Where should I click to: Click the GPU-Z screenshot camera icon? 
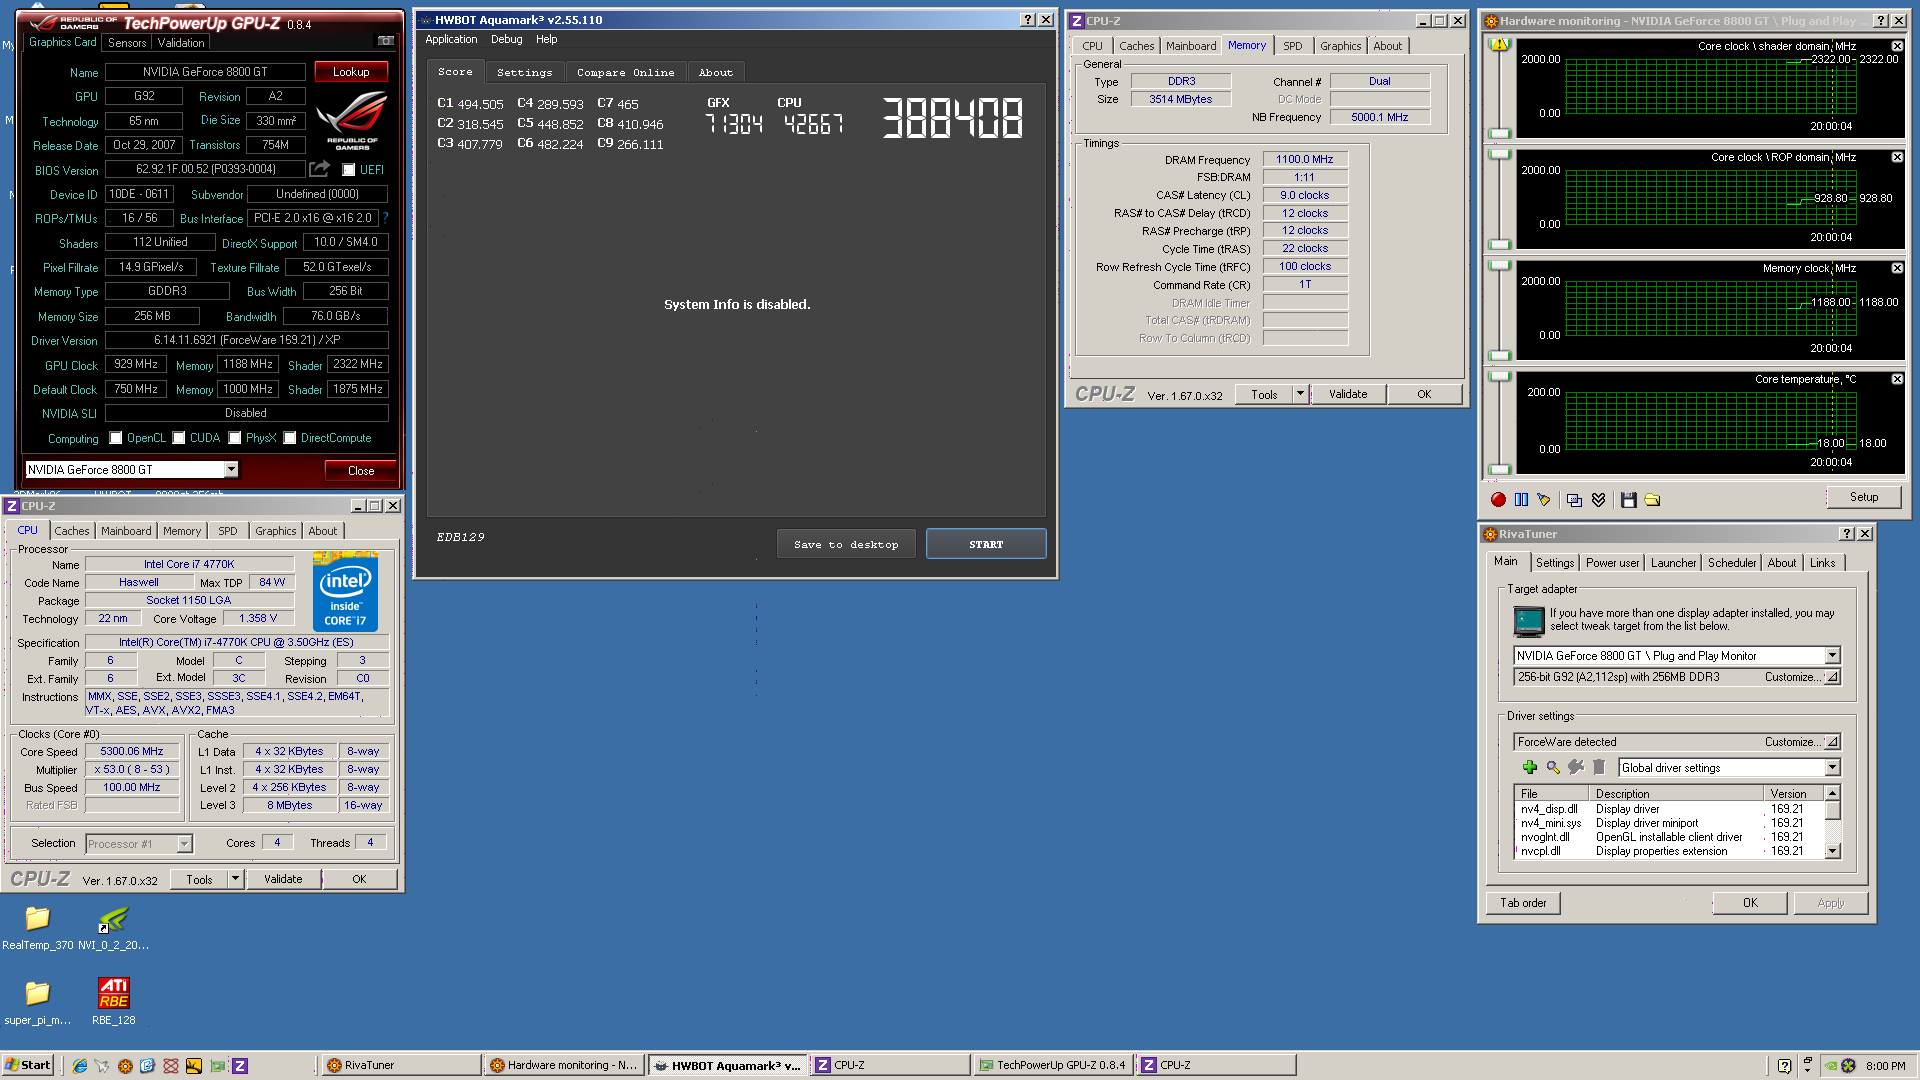pos(385,41)
